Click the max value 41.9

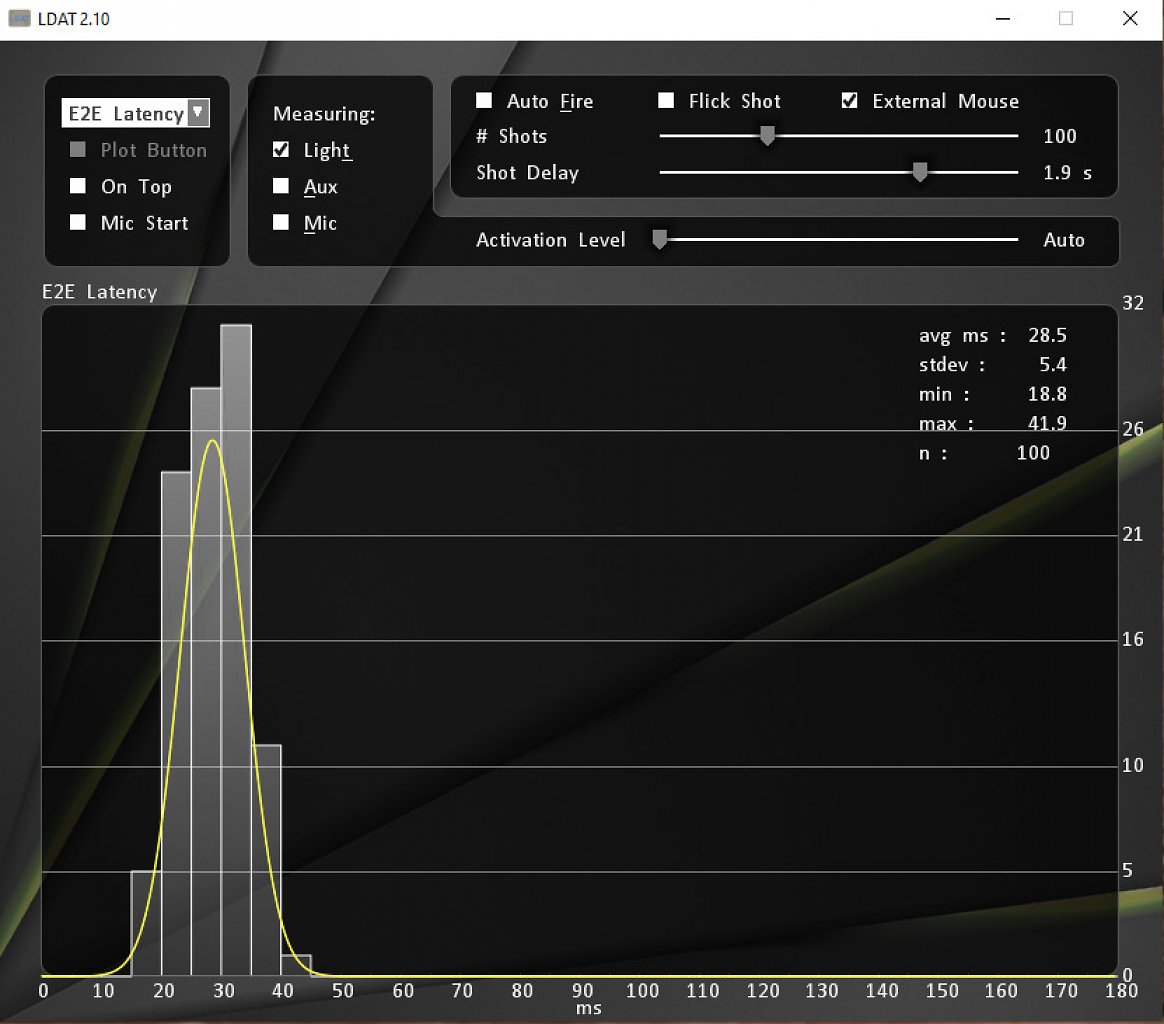[x=1047, y=423]
